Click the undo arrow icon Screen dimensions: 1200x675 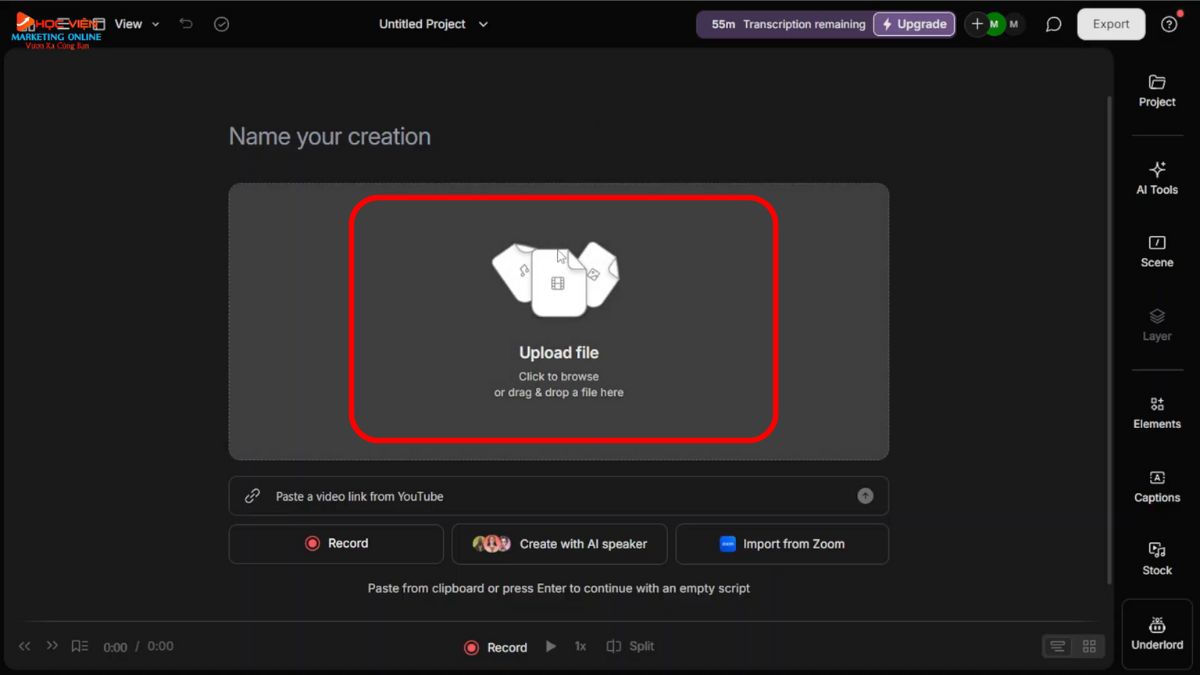point(186,24)
